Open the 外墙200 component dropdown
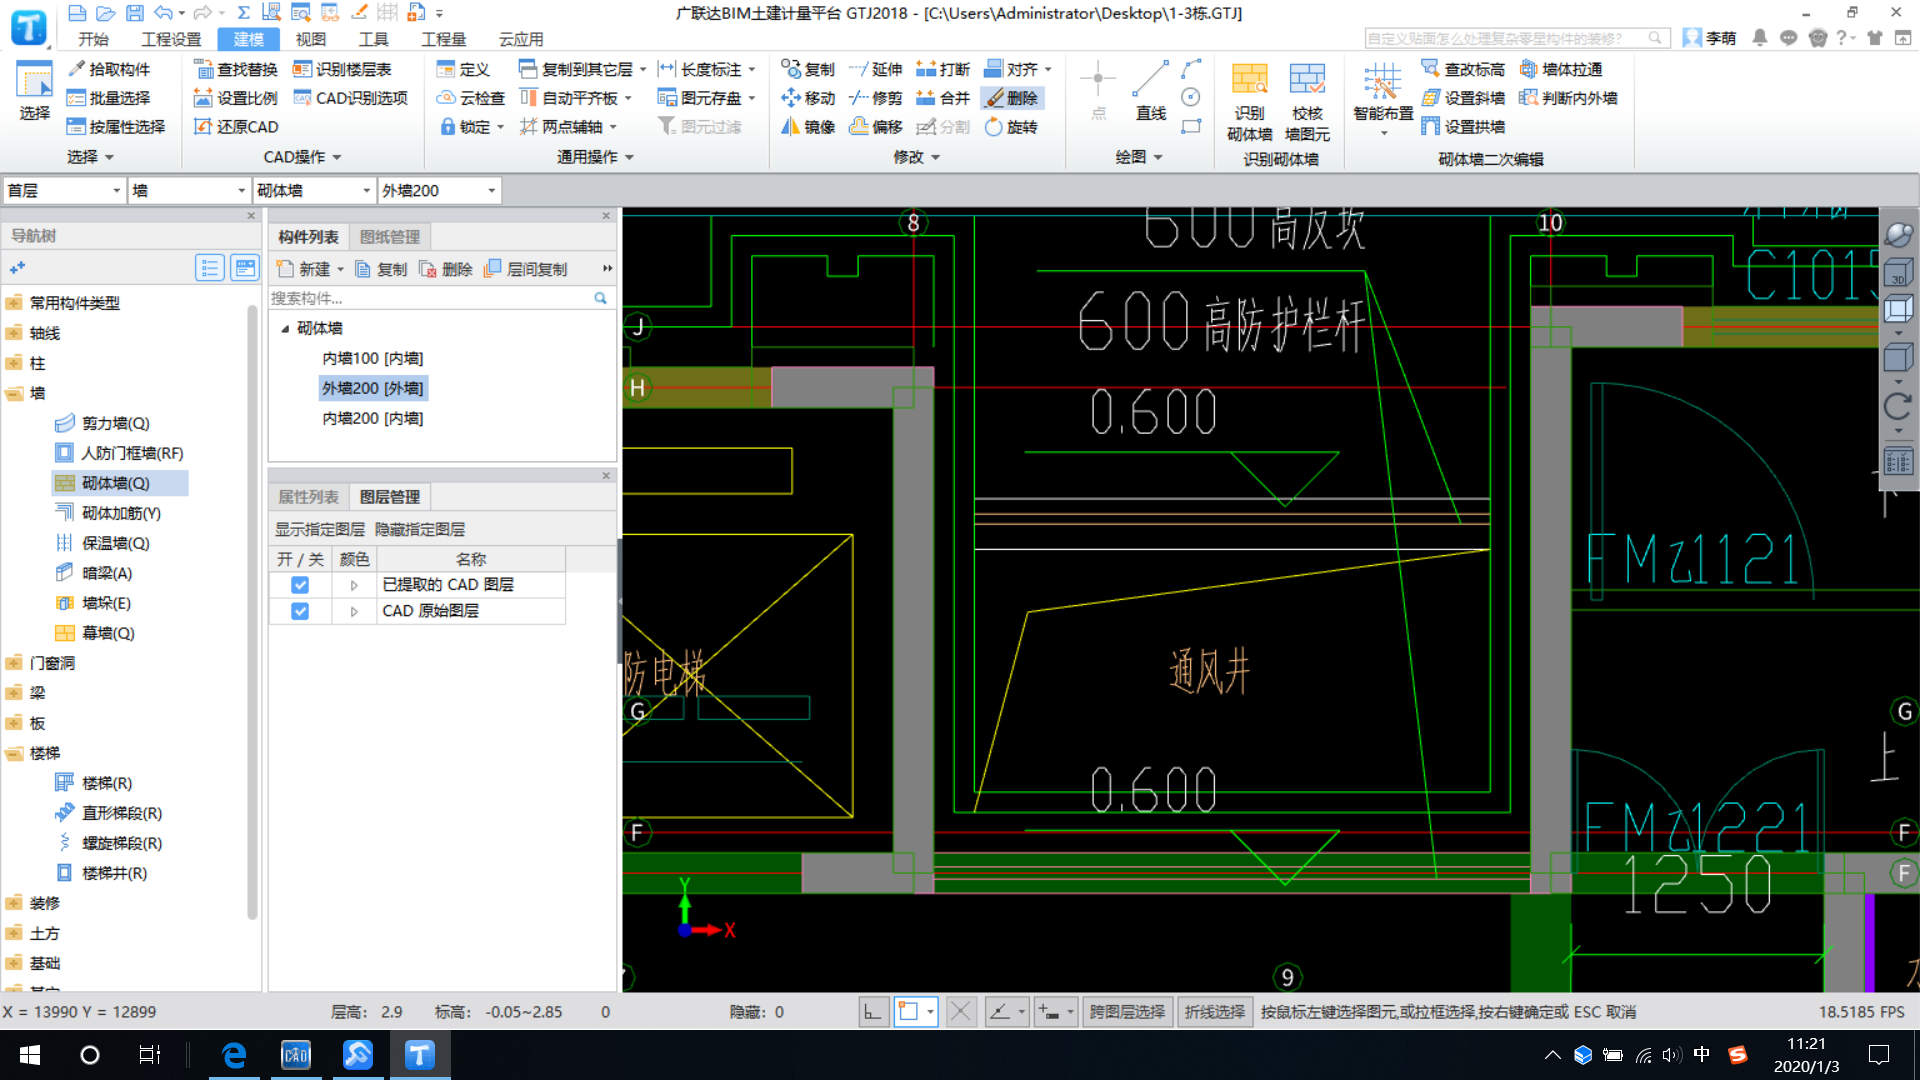The width and height of the screenshot is (1920, 1080). point(439,190)
